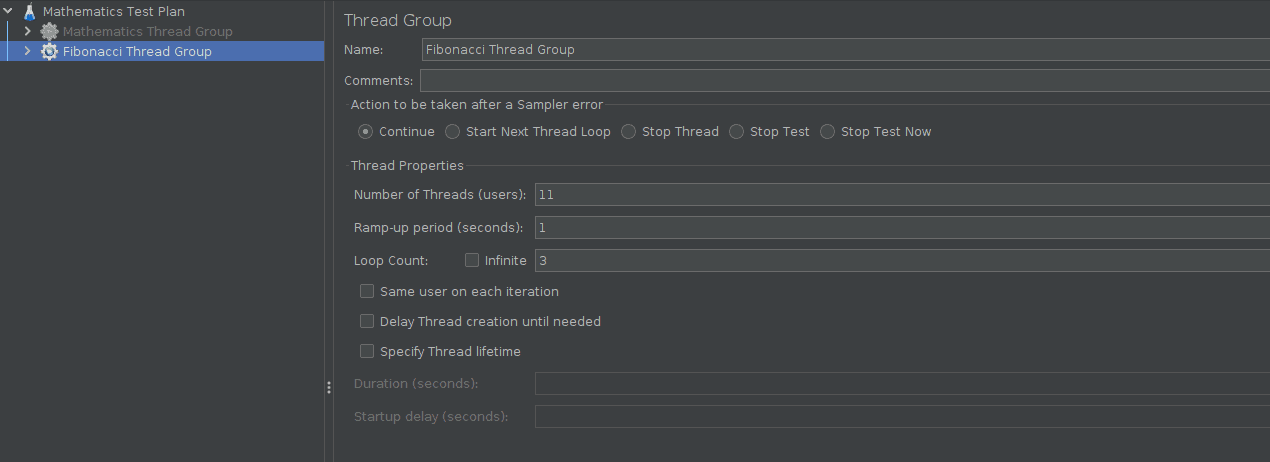Viewport: 1270px width, 462px height.
Task: Choose the Stop Test Now option
Action: pyautogui.click(x=828, y=132)
